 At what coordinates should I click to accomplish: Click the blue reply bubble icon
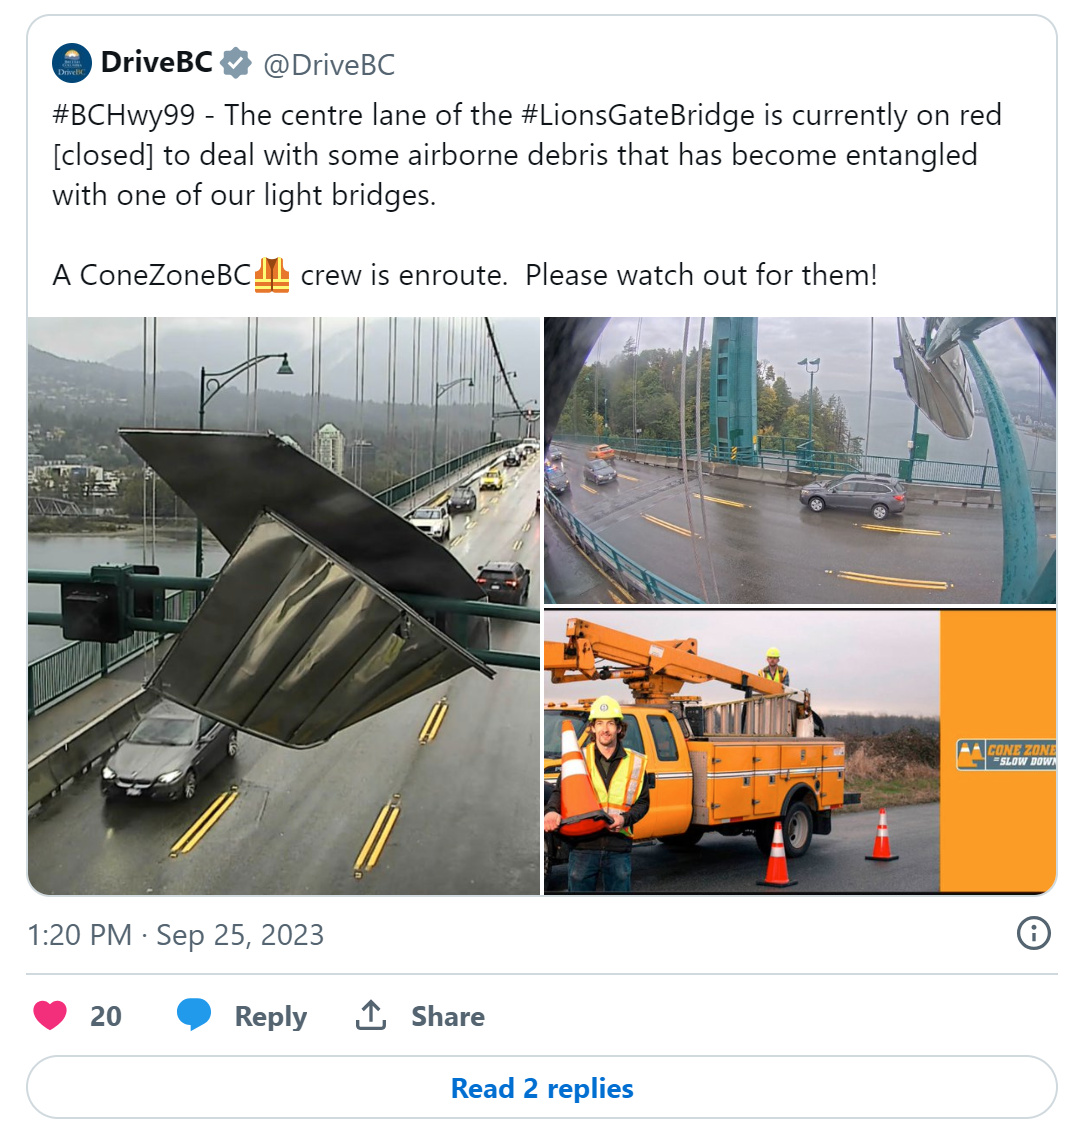(x=194, y=1014)
